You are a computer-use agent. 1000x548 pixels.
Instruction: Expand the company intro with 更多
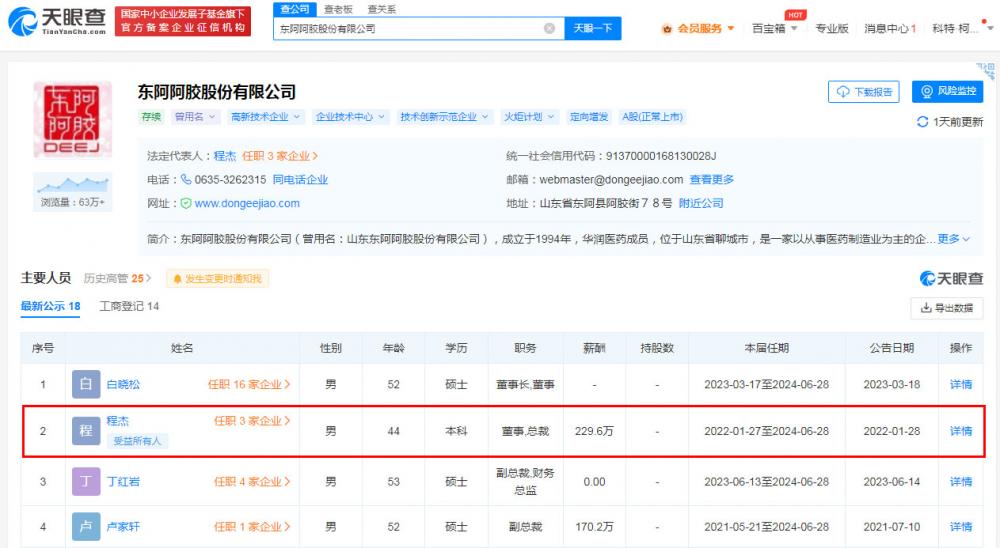tap(953, 239)
